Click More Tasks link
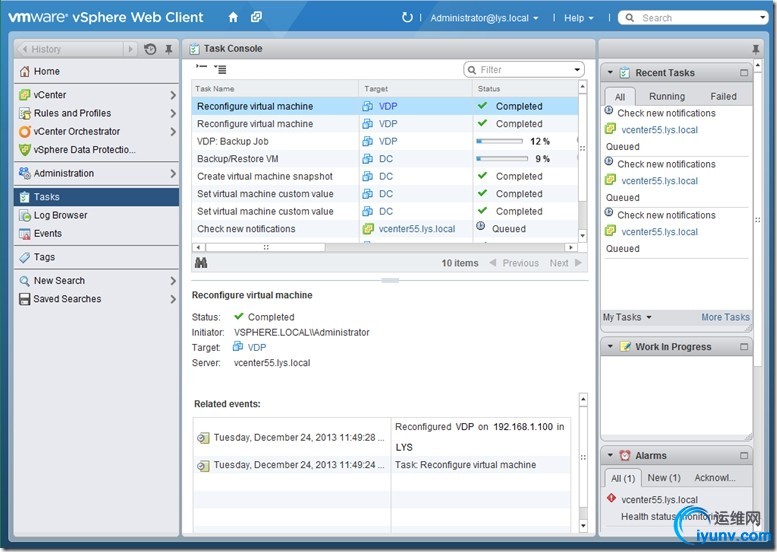Viewport: 777px width, 552px height. pyautogui.click(x=725, y=317)
